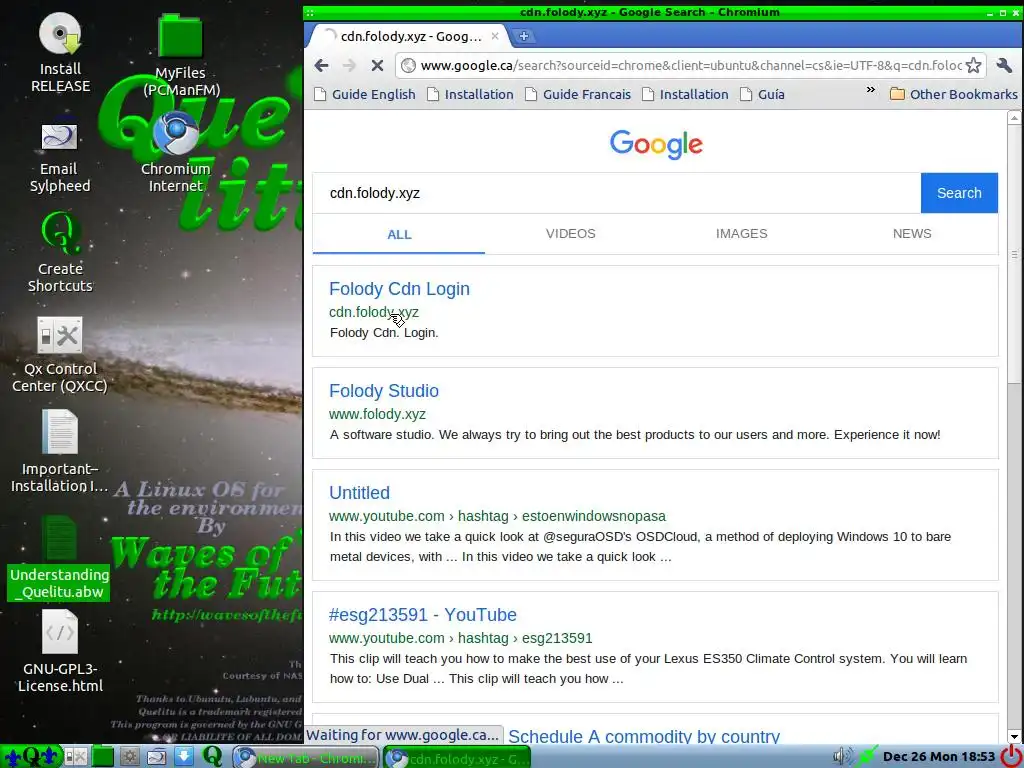Open the Sylpheed mail icon in taskbar
1024x768 pixels.
coord(157,756)
